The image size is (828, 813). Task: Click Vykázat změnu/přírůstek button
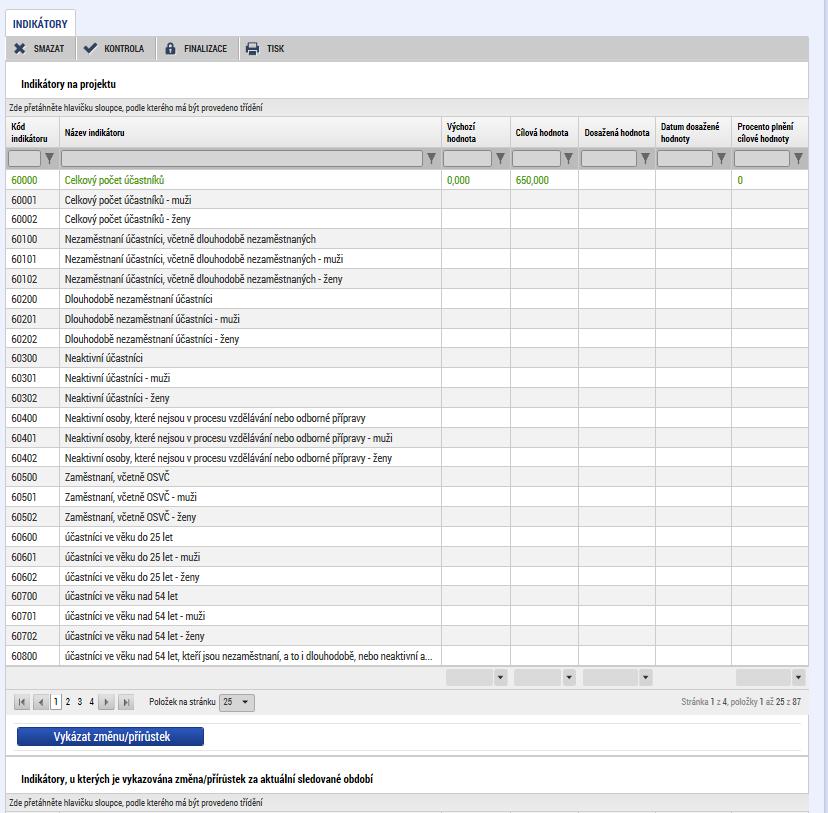110,736
